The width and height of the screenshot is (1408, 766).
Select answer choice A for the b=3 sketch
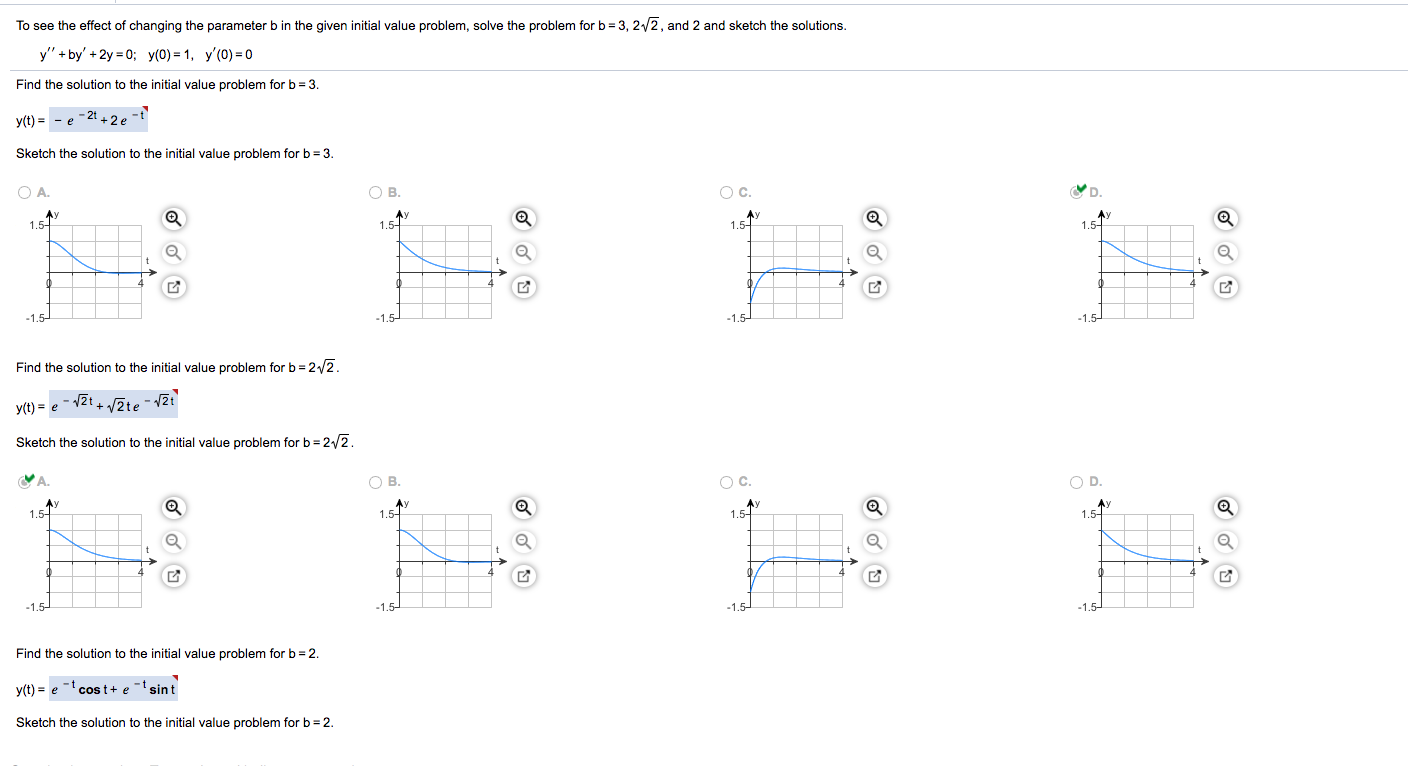[23, 192]
